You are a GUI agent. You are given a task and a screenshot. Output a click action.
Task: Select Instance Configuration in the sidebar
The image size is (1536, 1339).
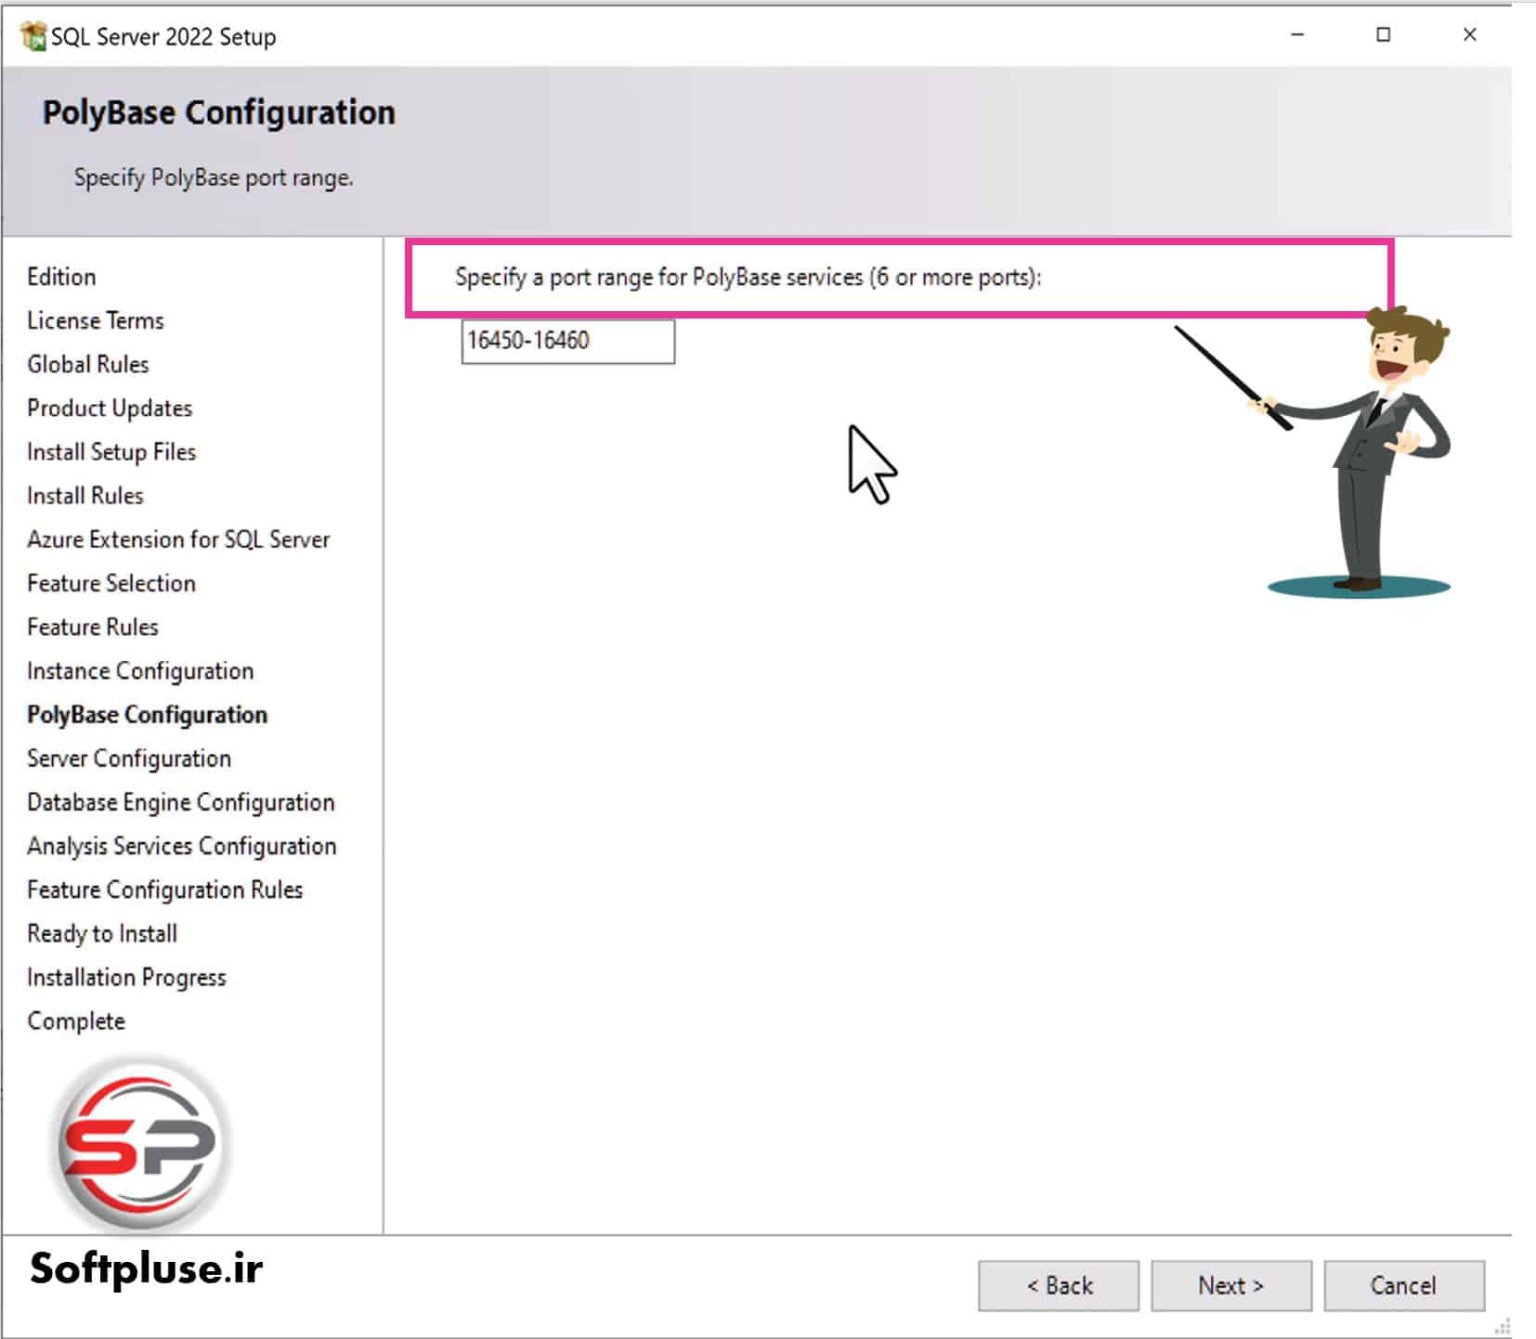[140, 671]
